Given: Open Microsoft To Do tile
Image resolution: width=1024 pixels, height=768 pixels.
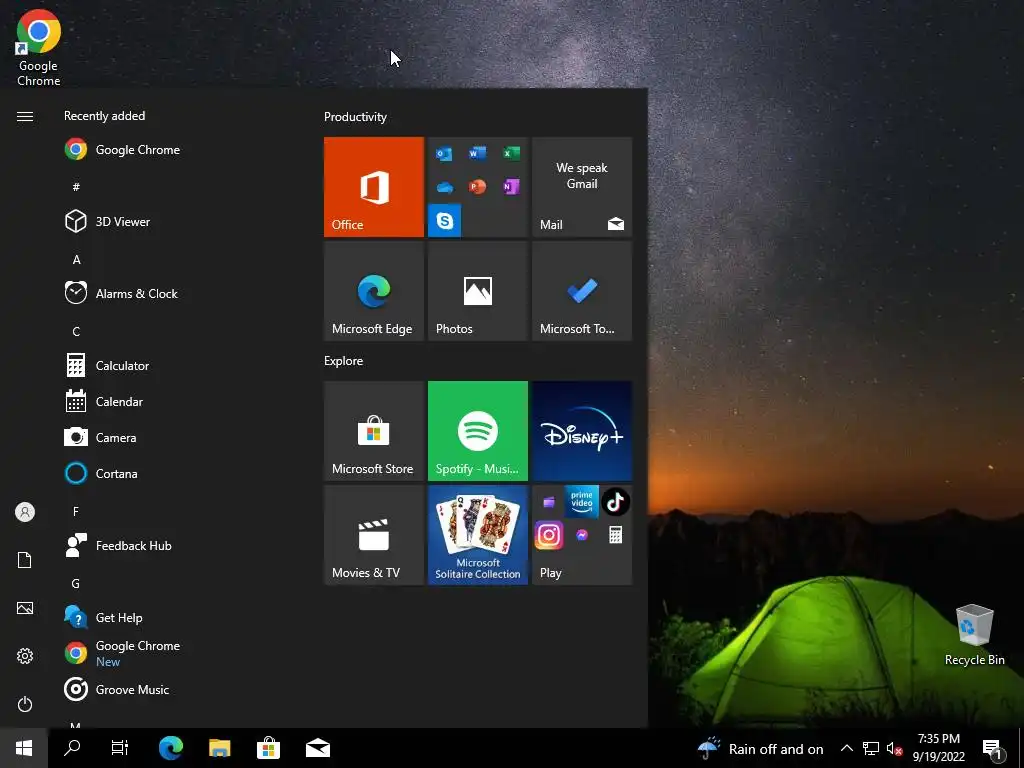Looking at the screenshot, I should click(x=582, y=291).
